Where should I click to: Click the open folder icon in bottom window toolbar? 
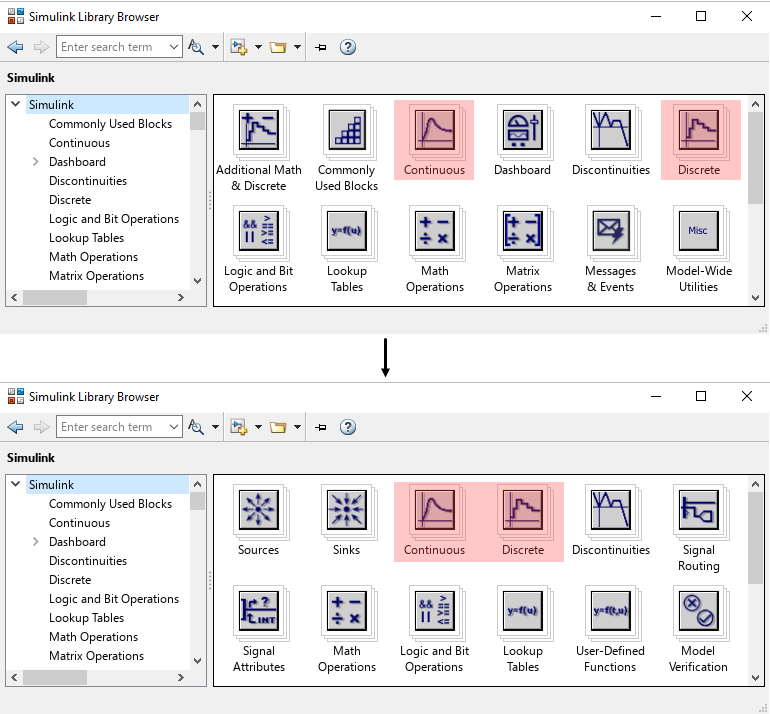[x=278, y=427]
